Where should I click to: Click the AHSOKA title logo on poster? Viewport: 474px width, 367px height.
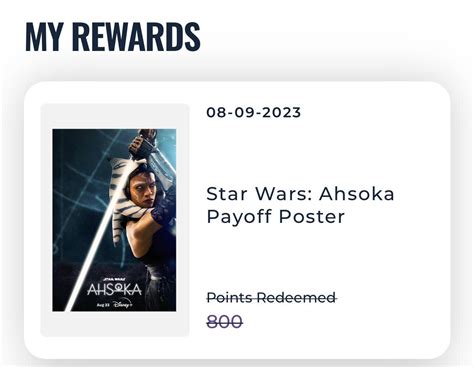point(114,290)
